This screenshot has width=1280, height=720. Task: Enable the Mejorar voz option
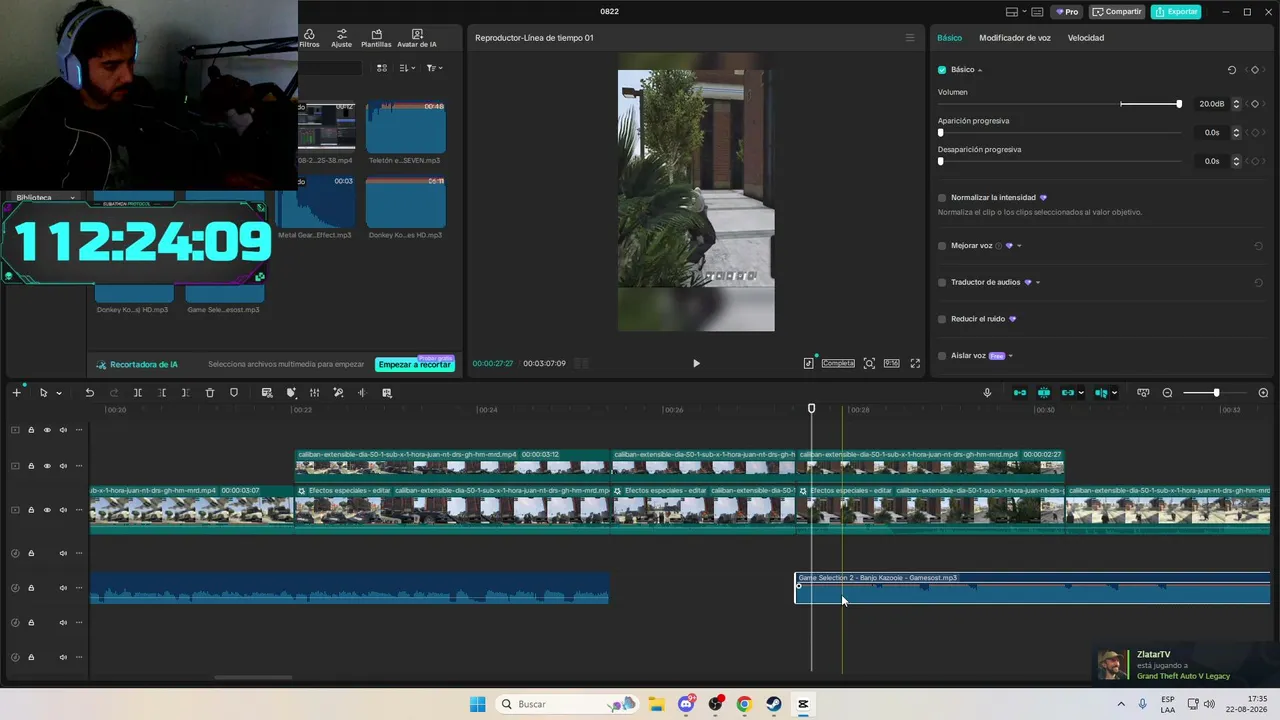click(x=942, y=246)
